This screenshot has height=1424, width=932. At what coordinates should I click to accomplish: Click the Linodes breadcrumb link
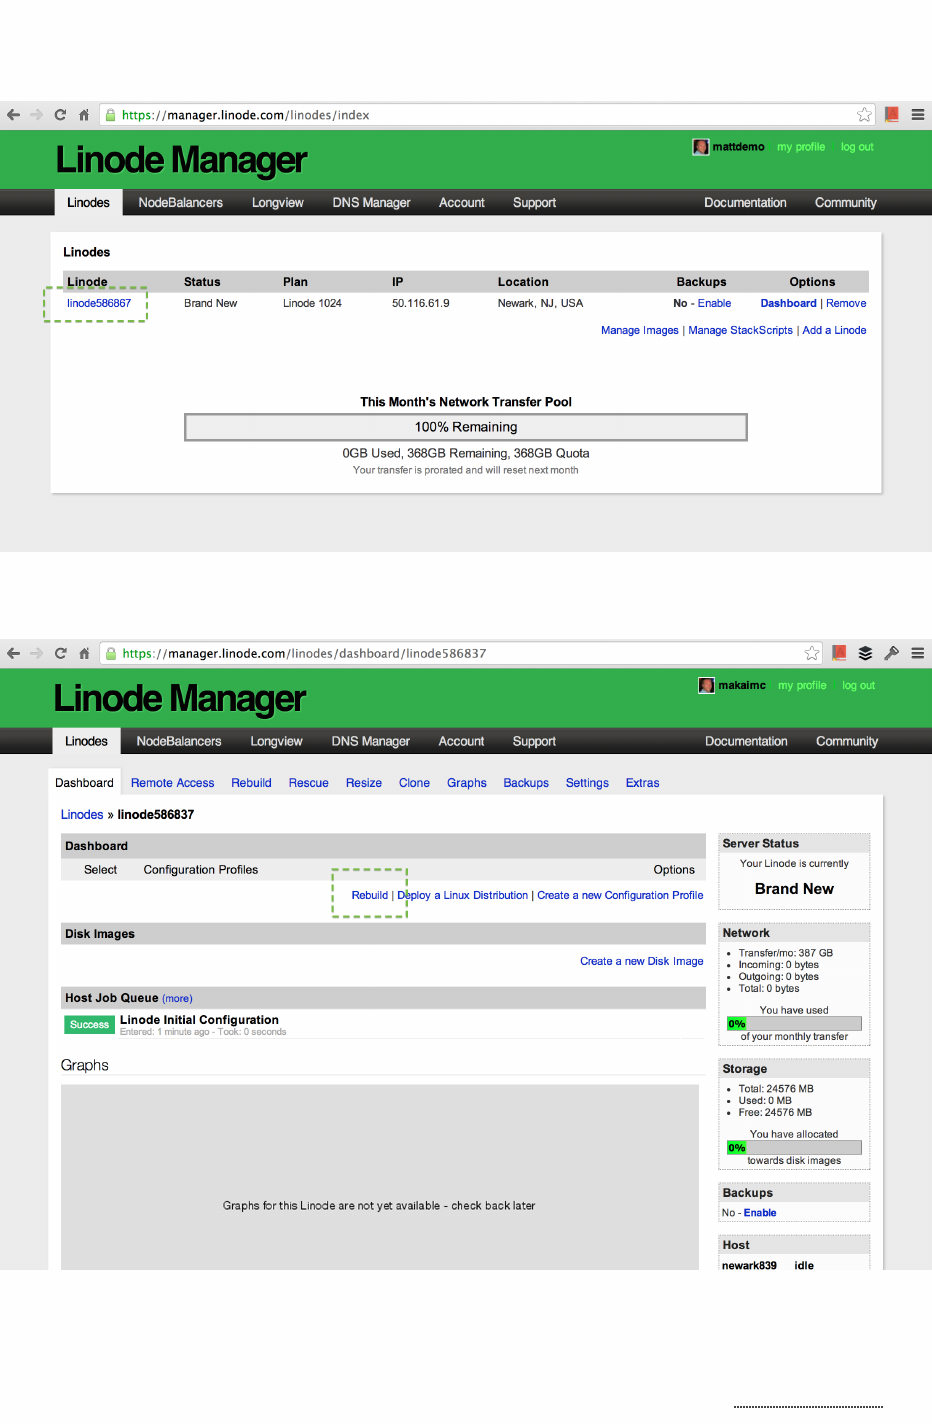tap(82, 815)
